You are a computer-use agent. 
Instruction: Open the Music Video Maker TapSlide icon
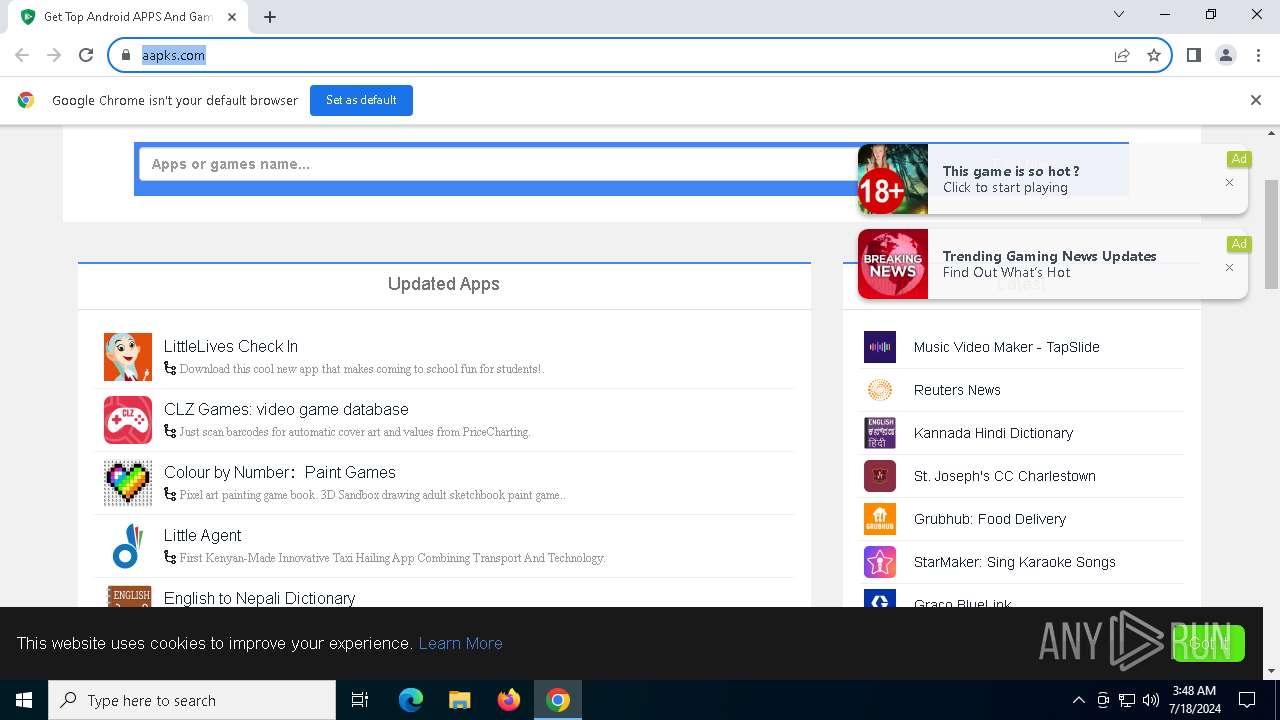(x=880, y=347)
